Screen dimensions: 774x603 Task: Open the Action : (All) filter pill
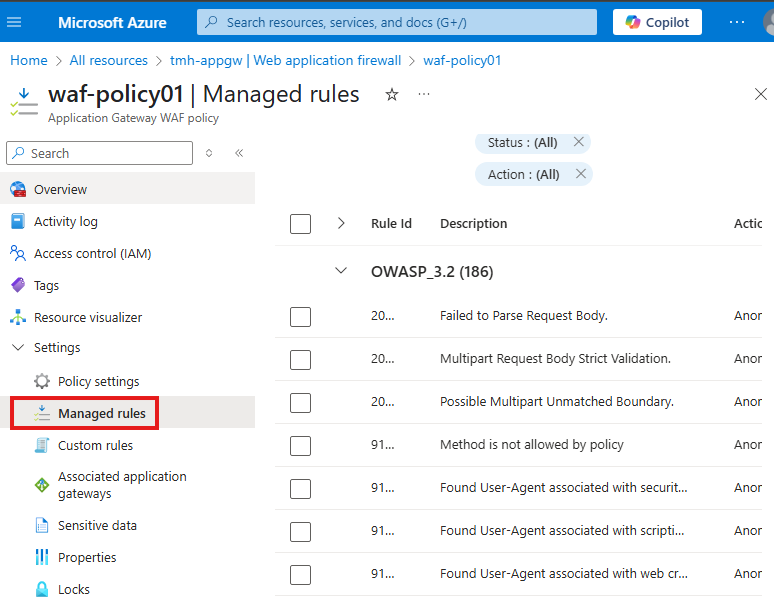(x=523, y=175)
